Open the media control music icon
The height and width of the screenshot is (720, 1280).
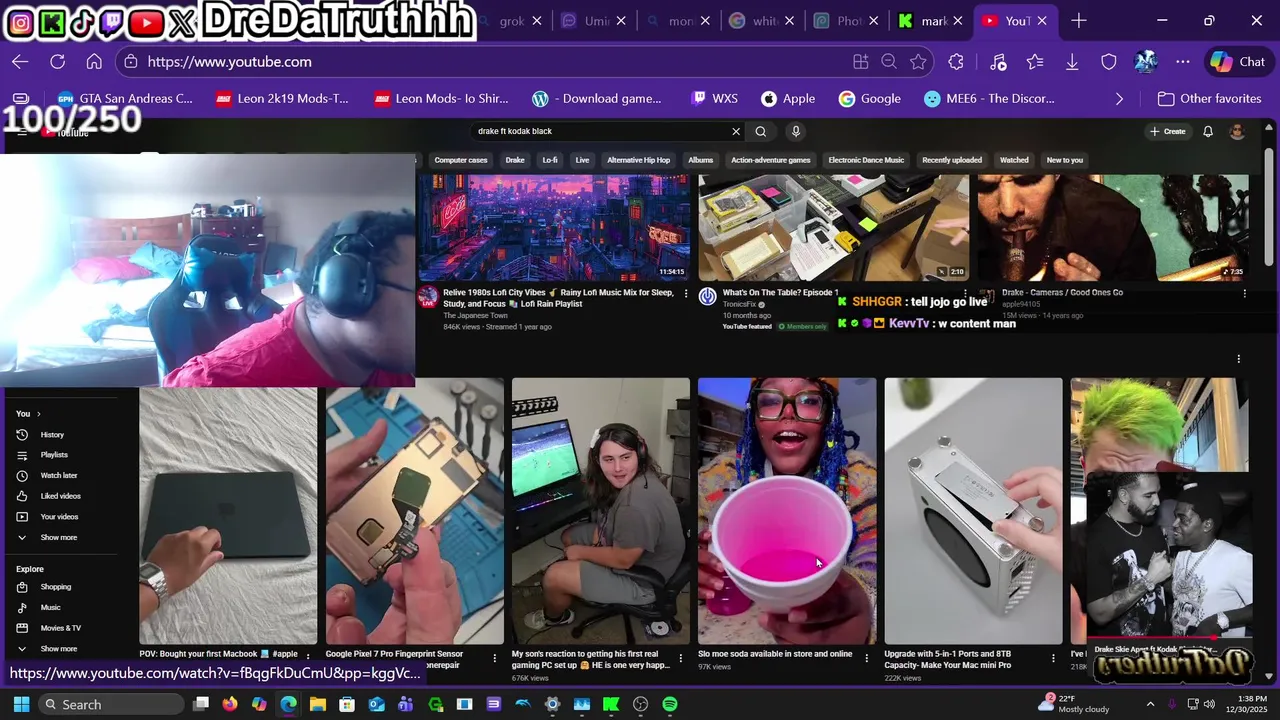point(998,62)
